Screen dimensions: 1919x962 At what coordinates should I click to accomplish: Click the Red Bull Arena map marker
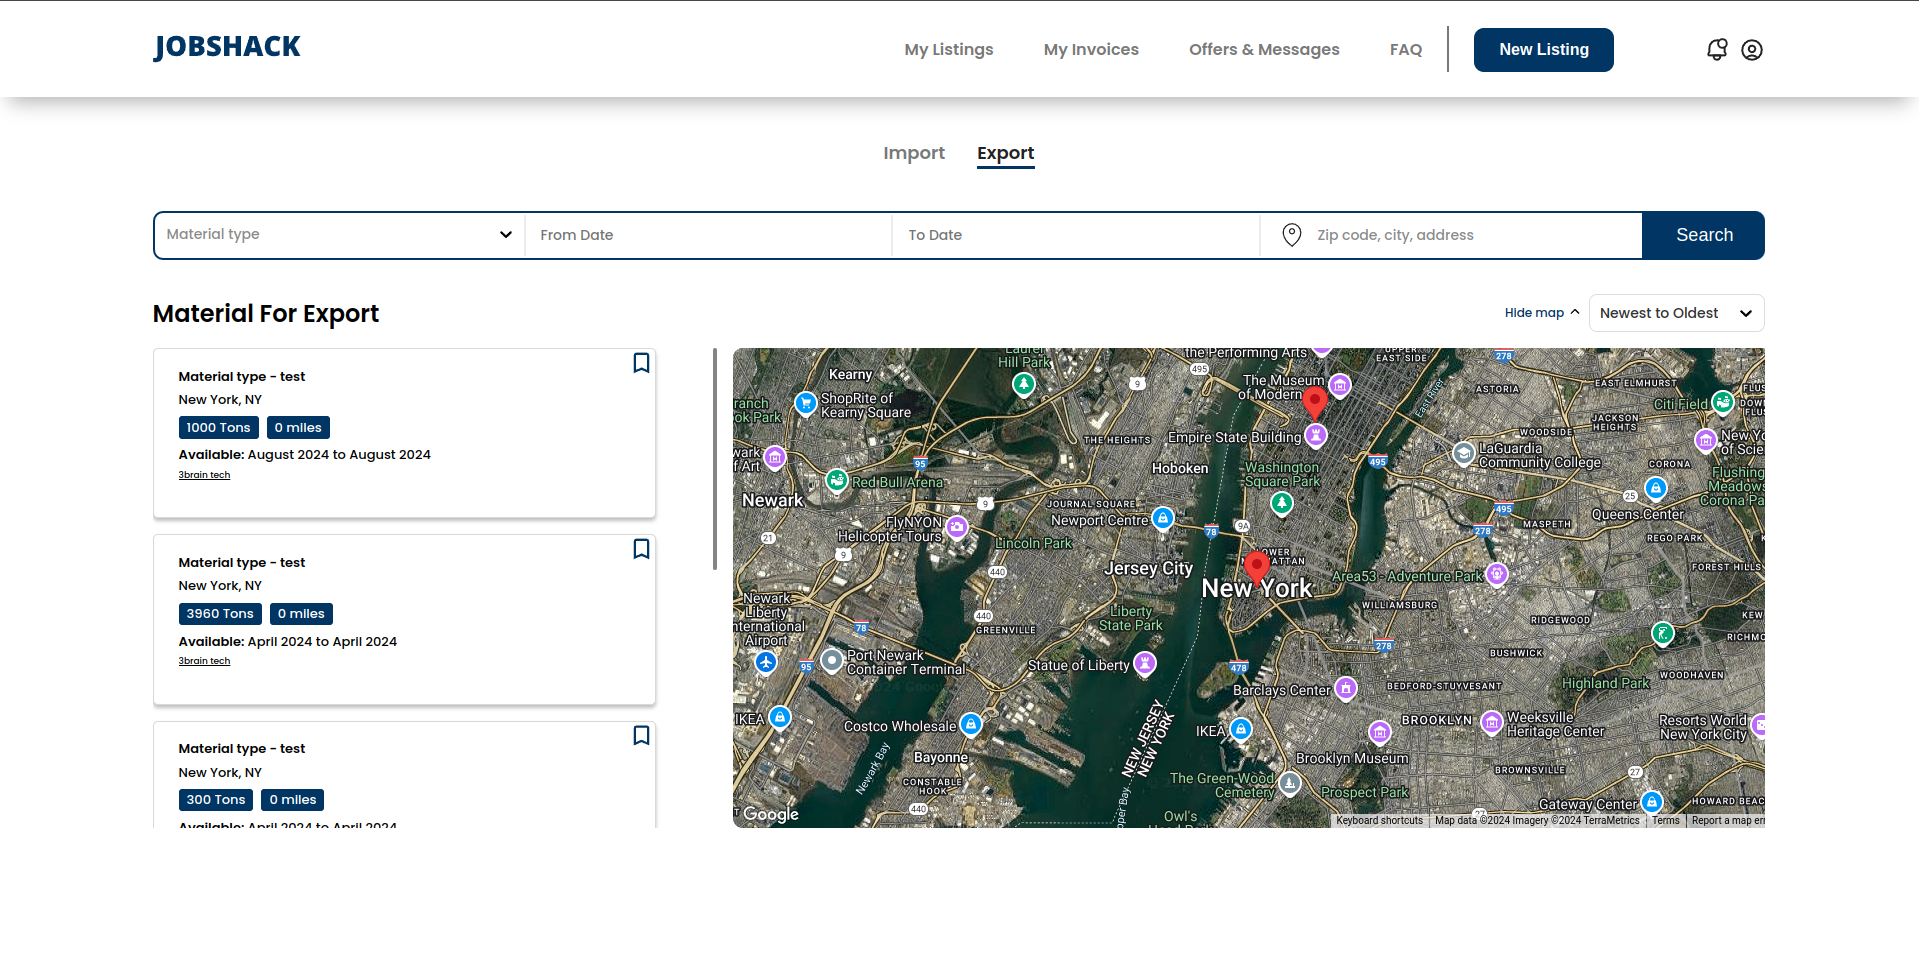click(837, 480)
